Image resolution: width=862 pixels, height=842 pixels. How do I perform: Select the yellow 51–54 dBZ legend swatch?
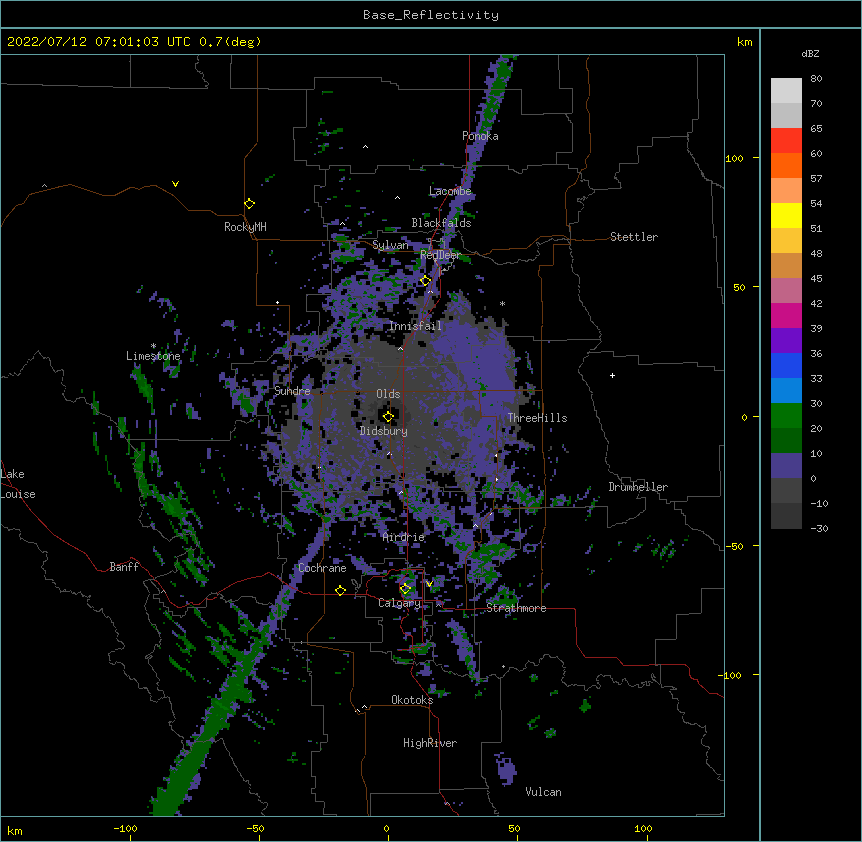(786, 215)
